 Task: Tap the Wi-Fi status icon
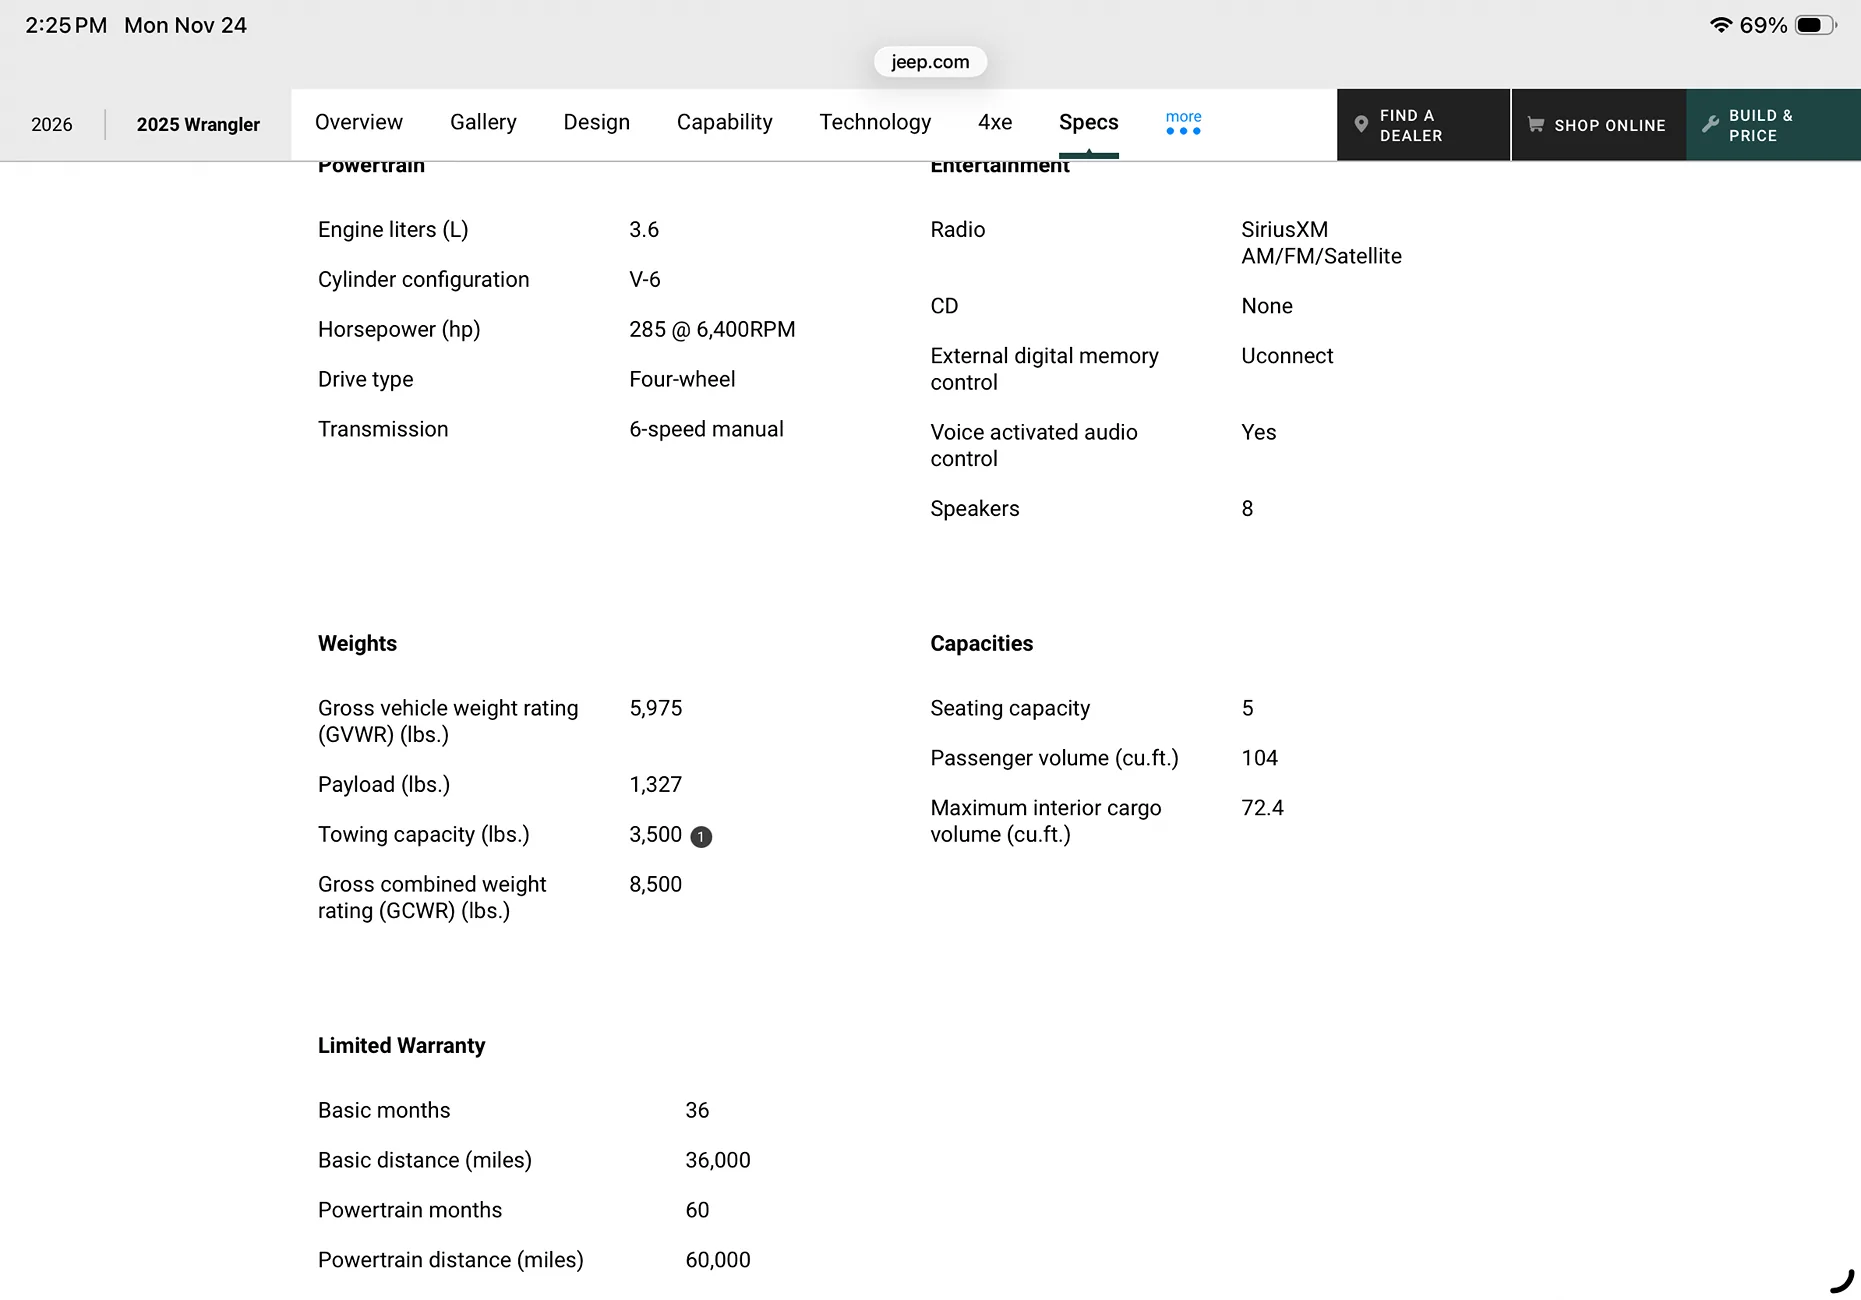pyautogui.click(x=1721, y=25)
